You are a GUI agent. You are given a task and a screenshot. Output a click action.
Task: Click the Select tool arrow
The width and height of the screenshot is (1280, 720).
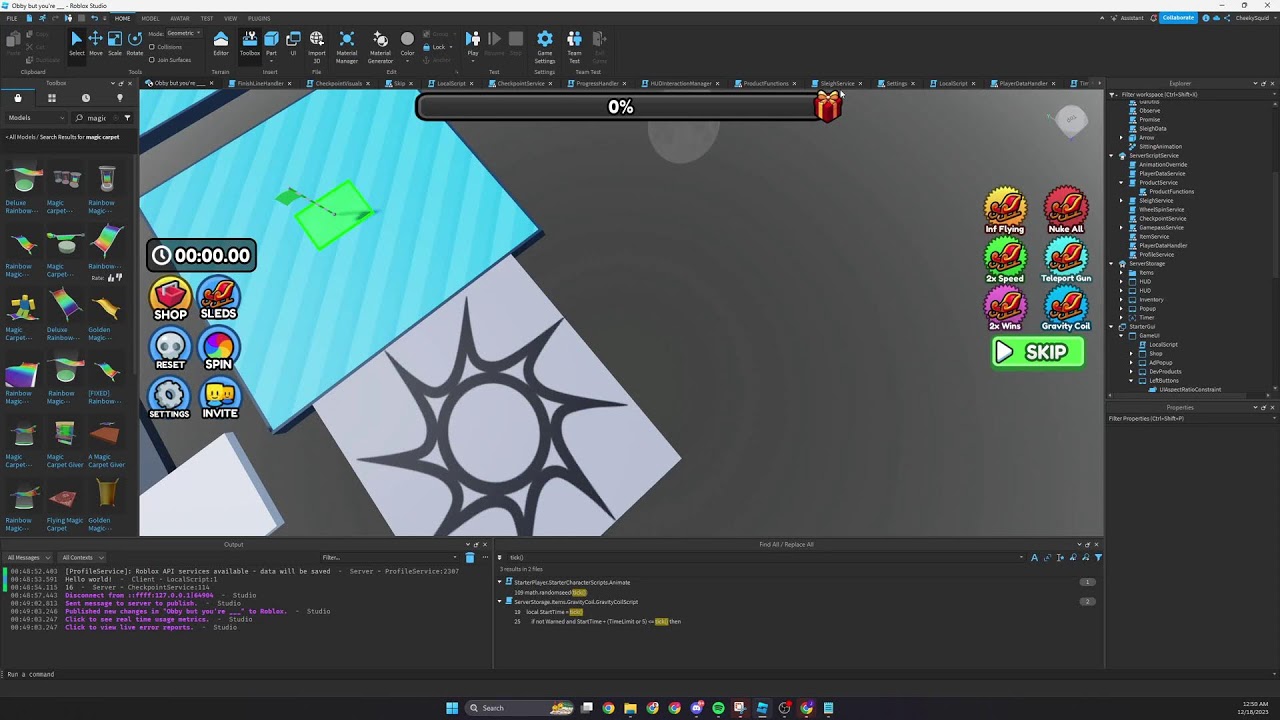click(76, 42)
